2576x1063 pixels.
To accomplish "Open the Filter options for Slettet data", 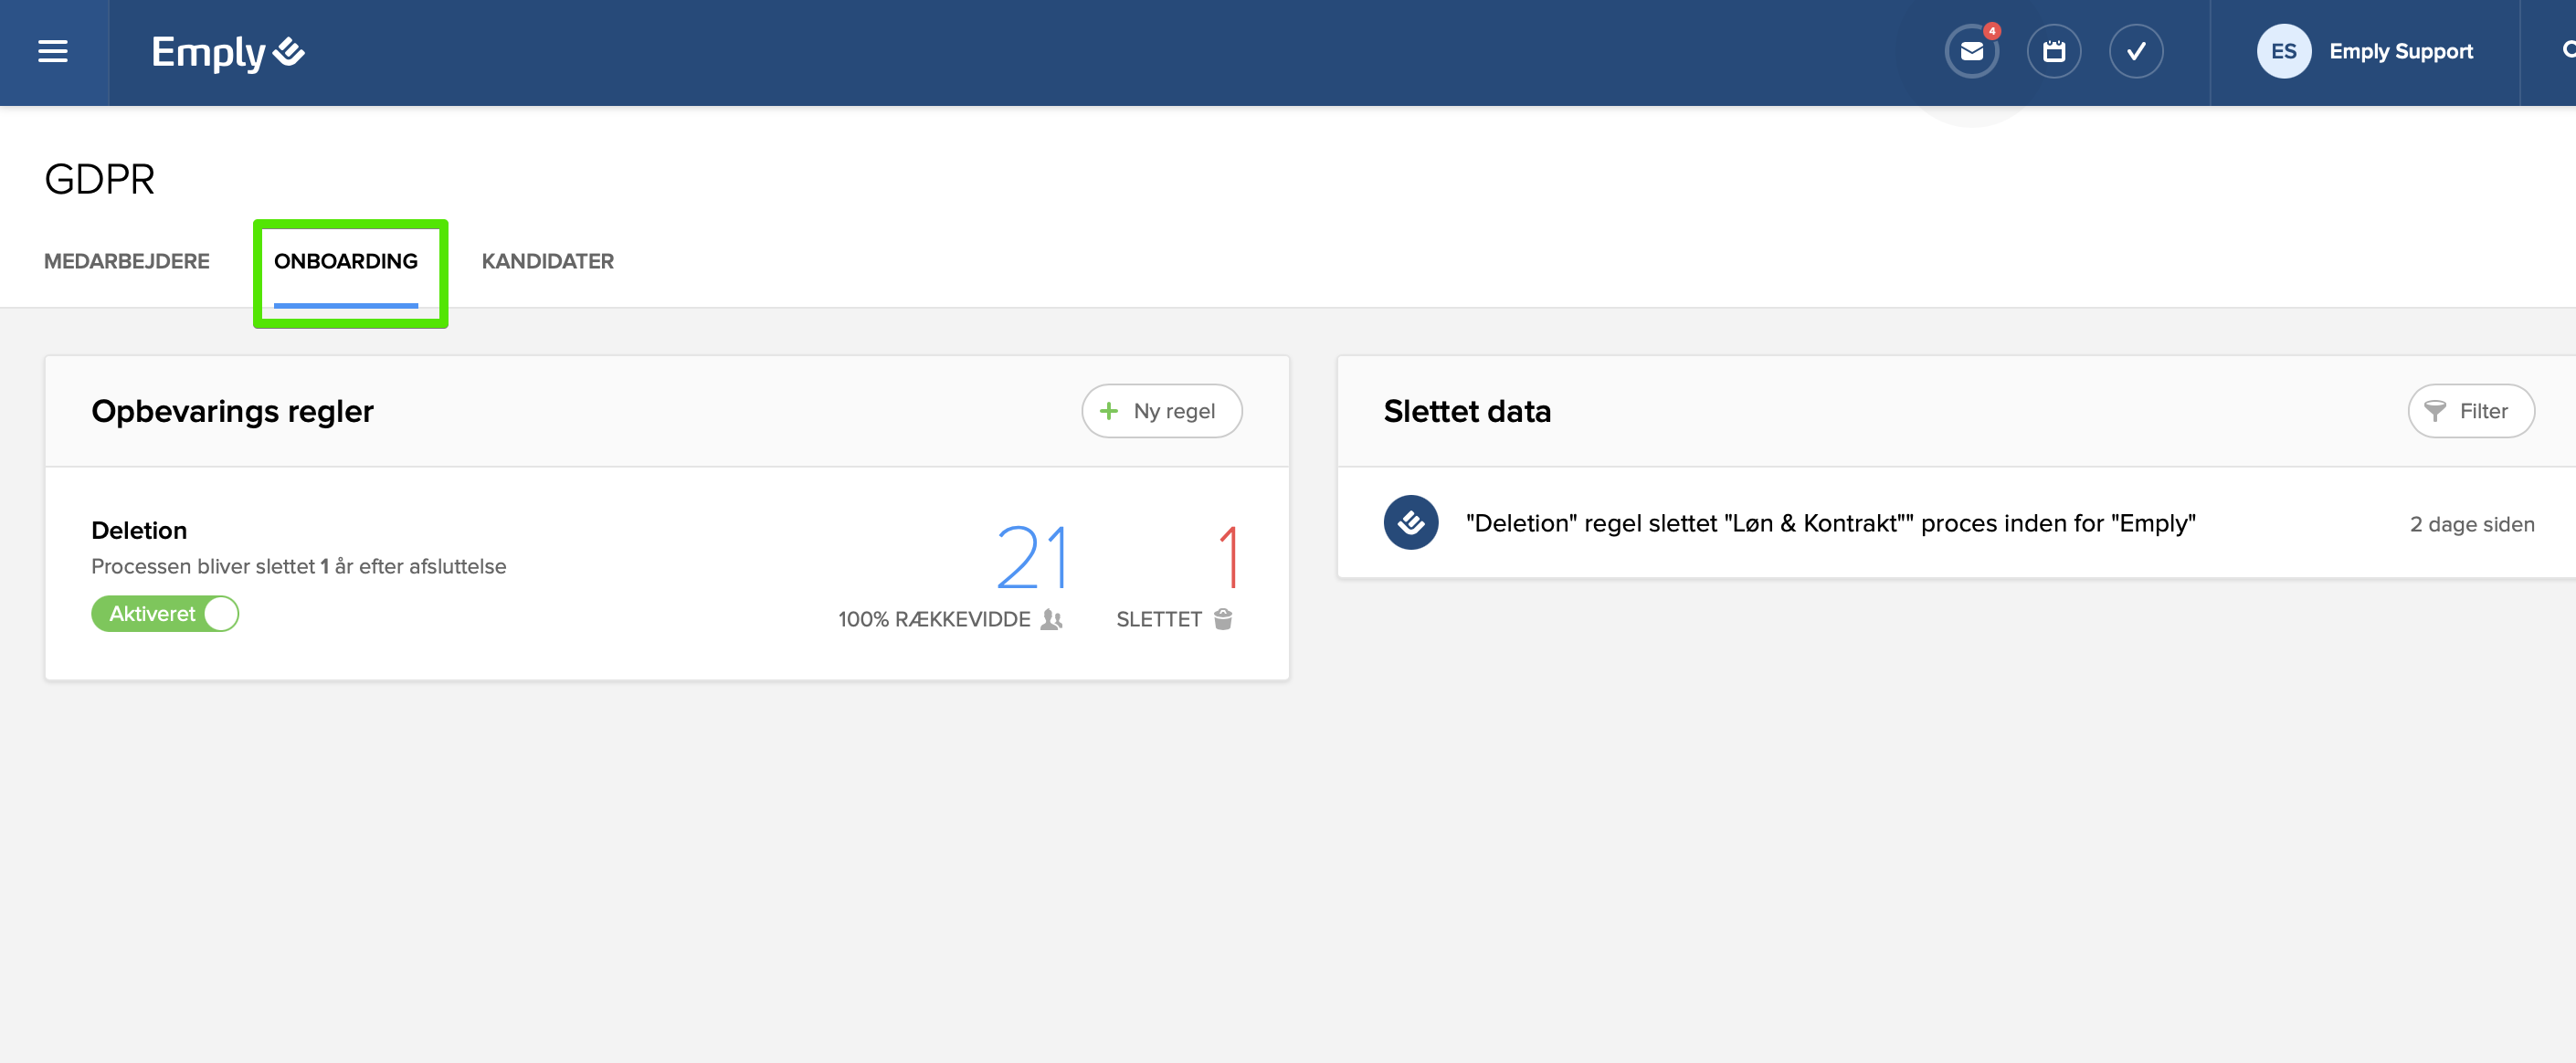I will click(x=2469, y=411).
